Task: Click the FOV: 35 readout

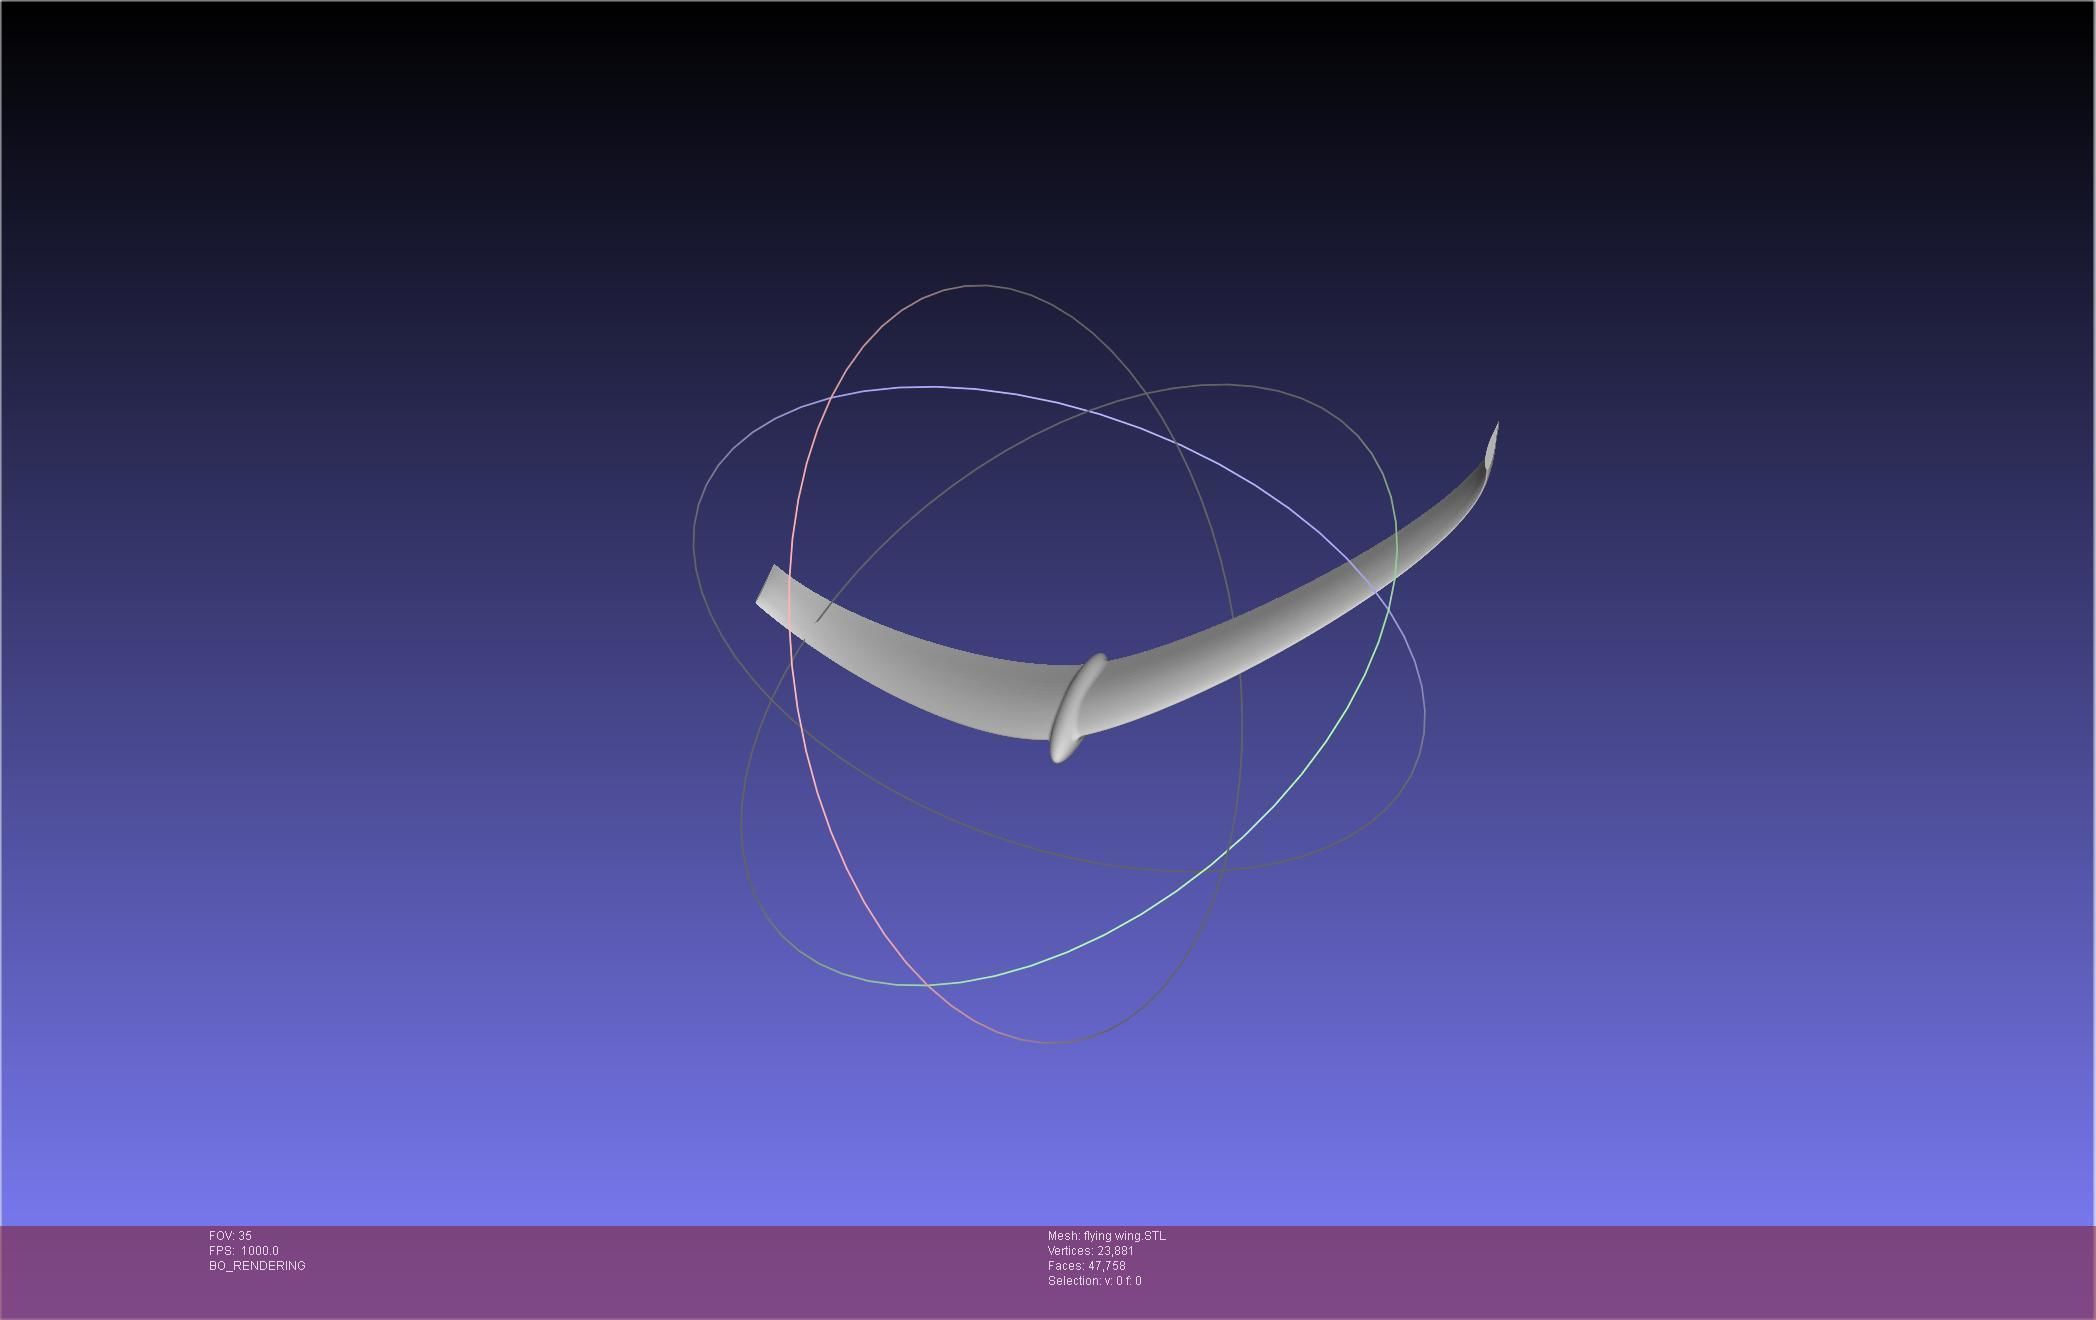Action: coord(230,1236)
